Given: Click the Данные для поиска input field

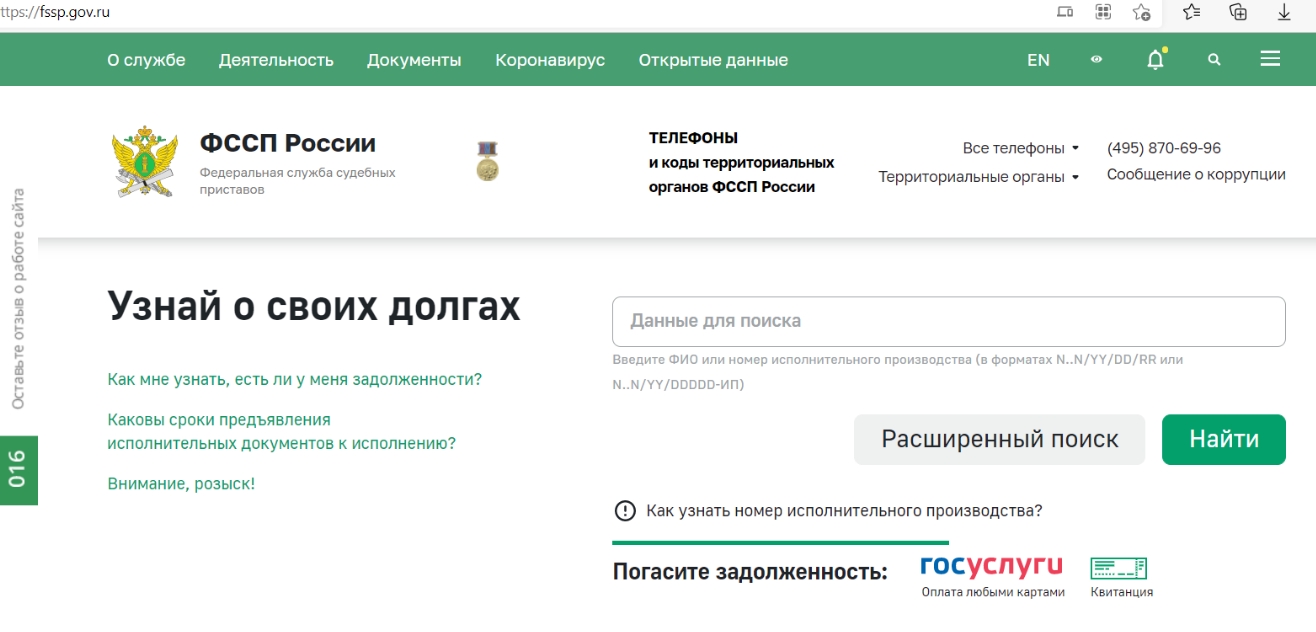Looking at the screenshot, I should click(949, 322).
